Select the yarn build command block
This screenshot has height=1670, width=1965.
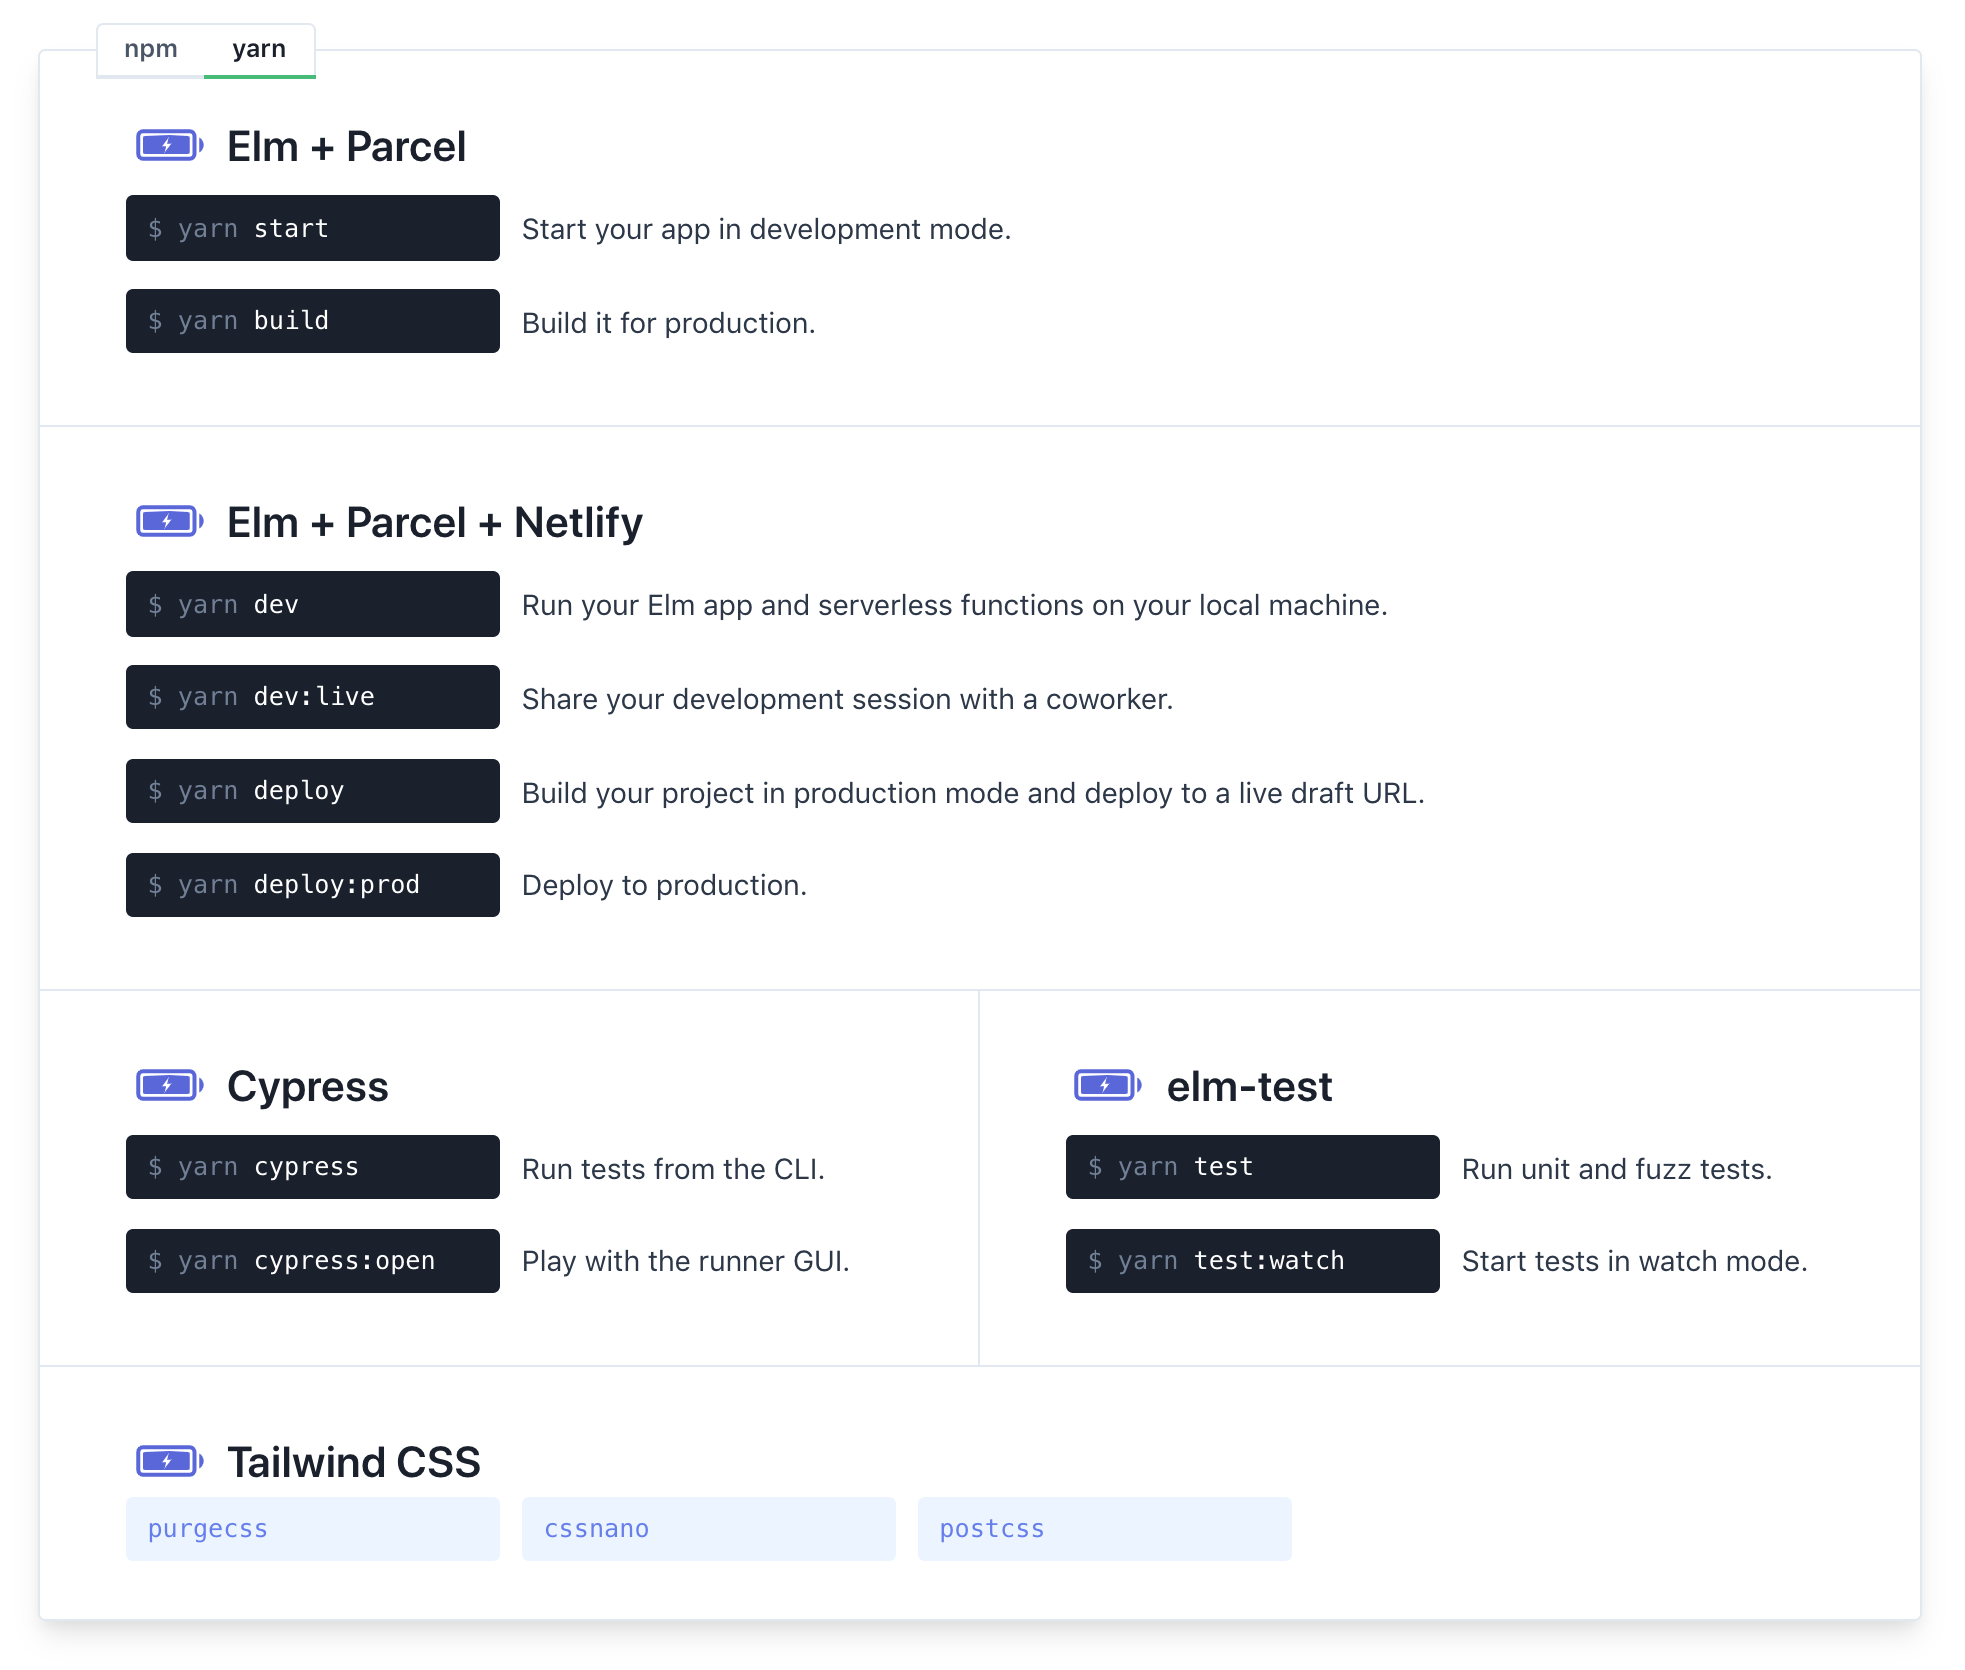pyautogui.click(x=312, y=320)
